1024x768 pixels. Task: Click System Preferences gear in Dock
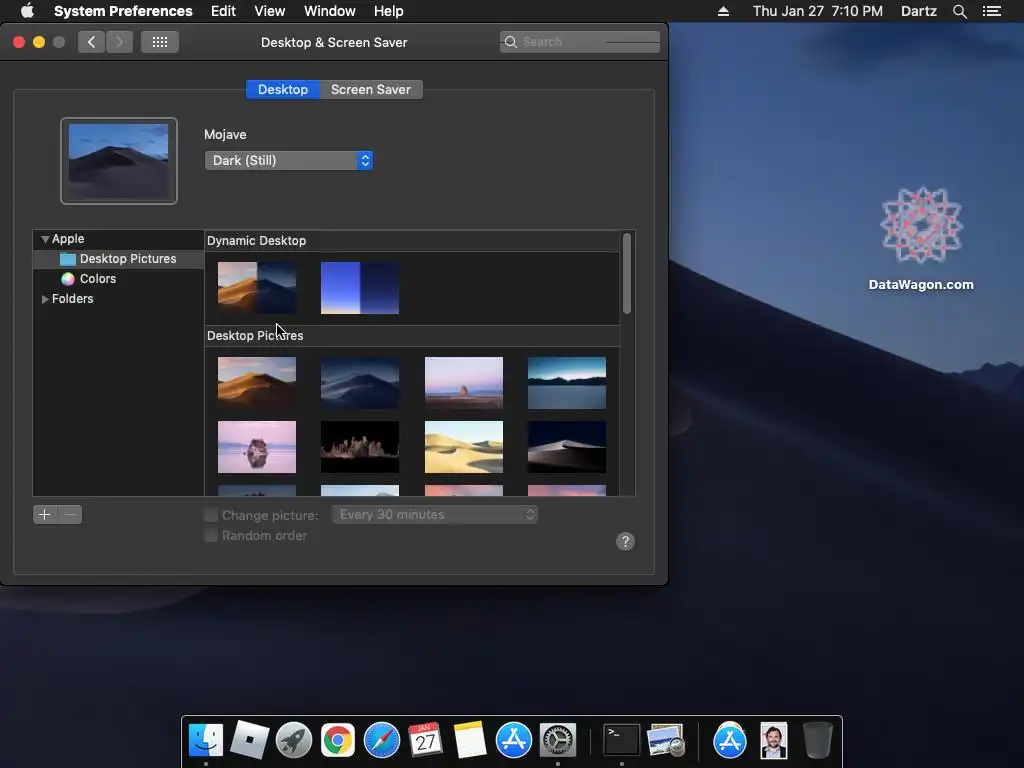pyautogui.click(x=557, y=741)
